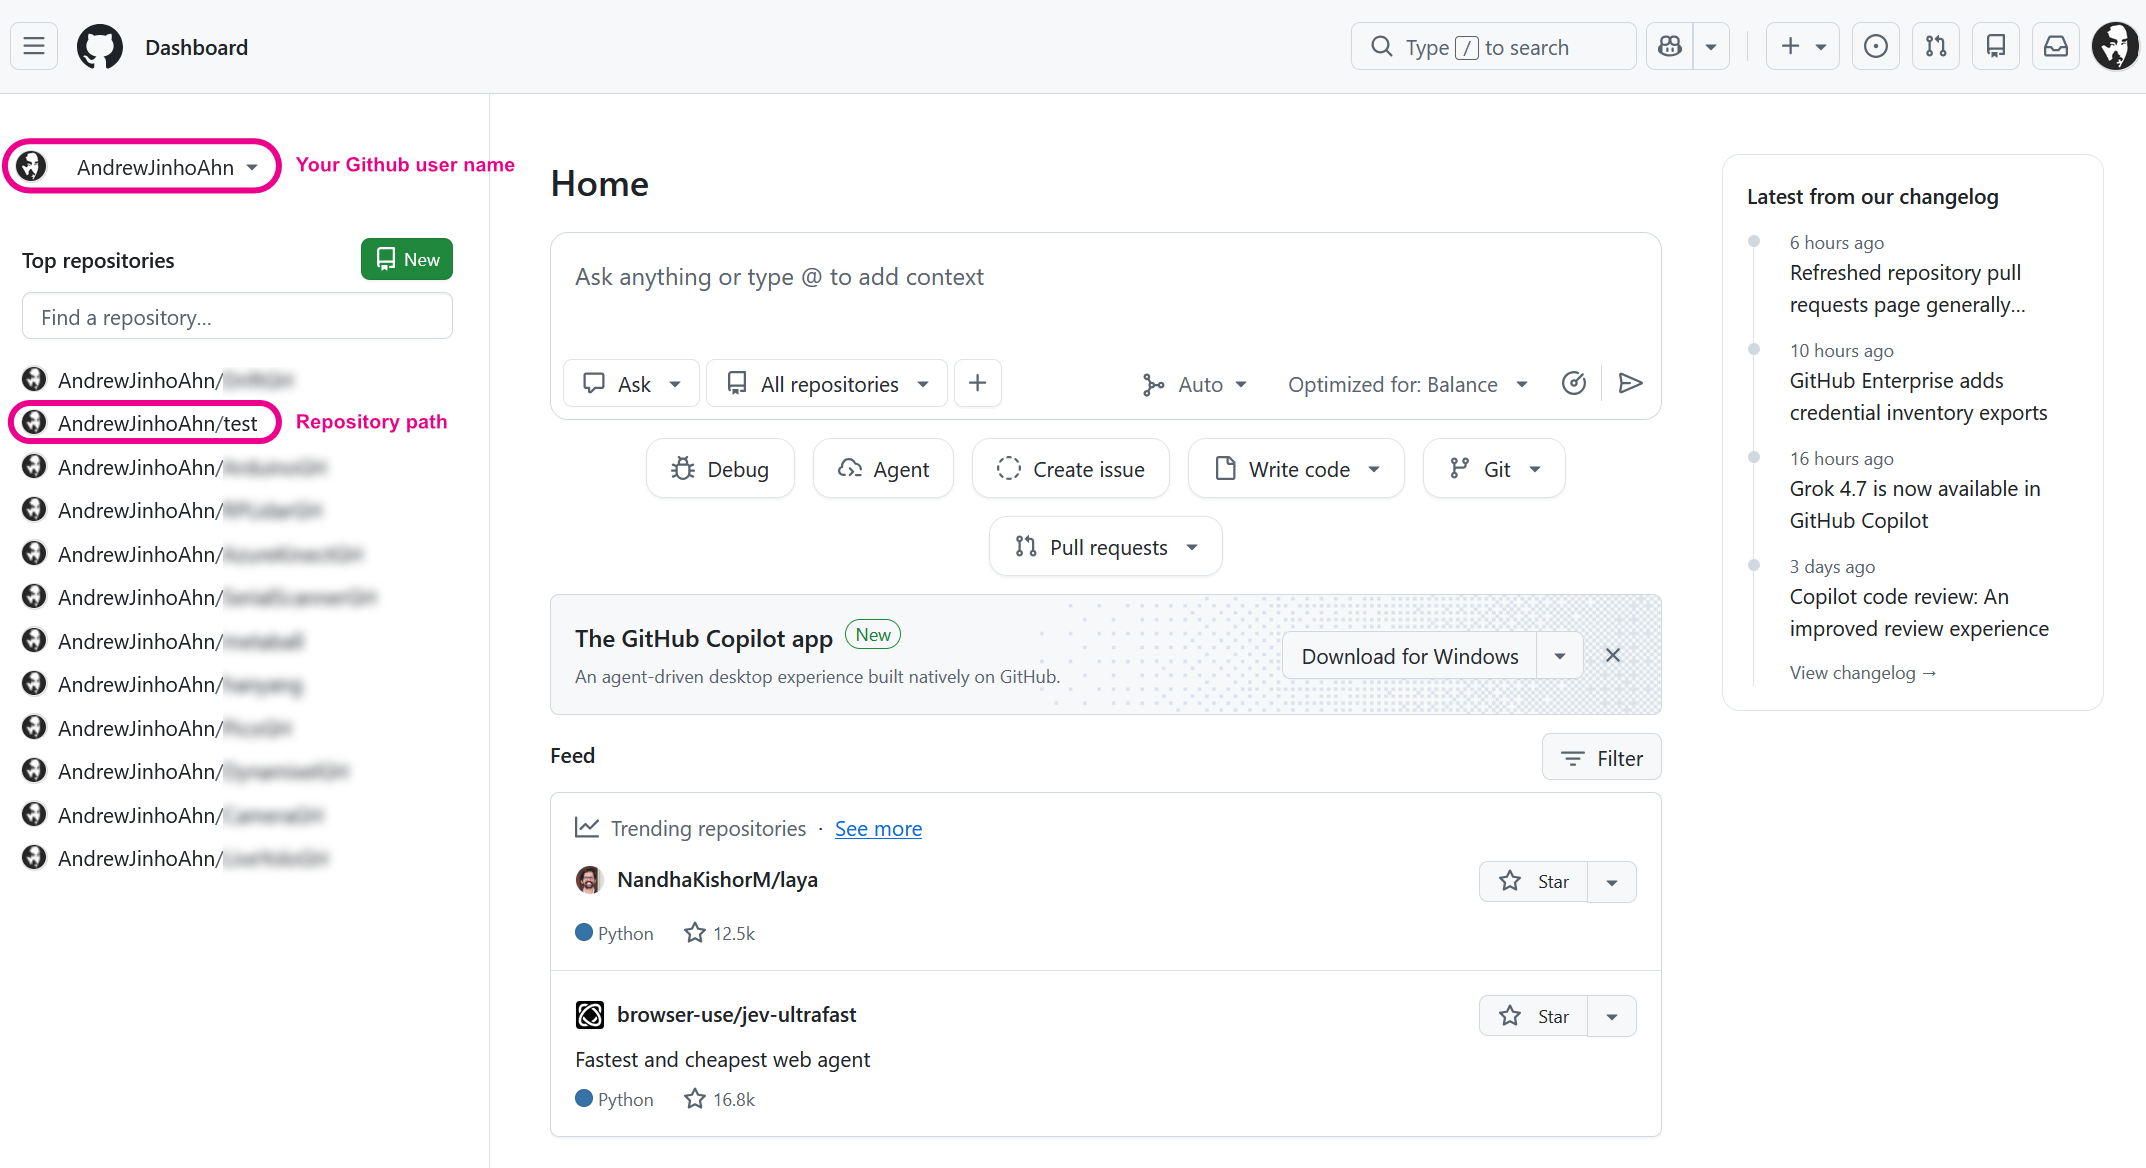Select the Agent suggestion chip
This screenshot has height=1168, width=2146.
(883, 469)
